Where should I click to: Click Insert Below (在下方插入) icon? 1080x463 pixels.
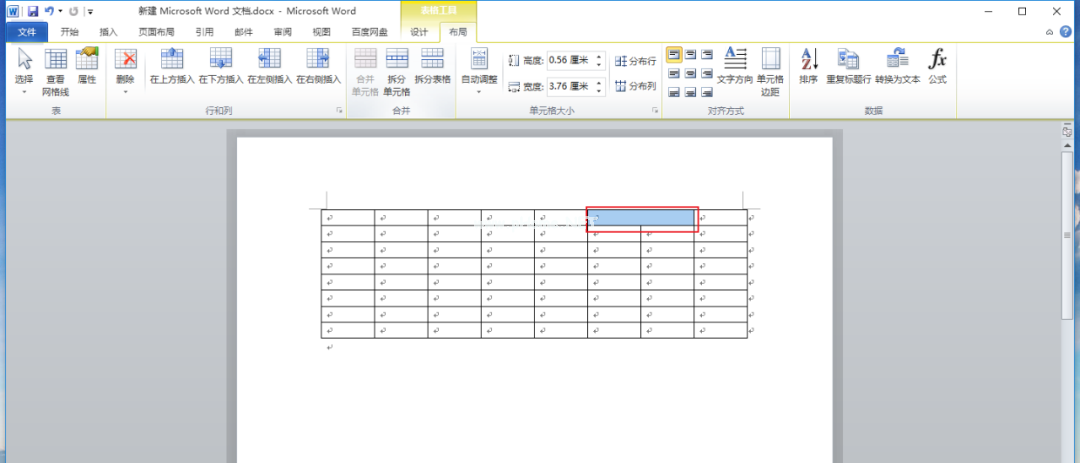pos(221,60)
